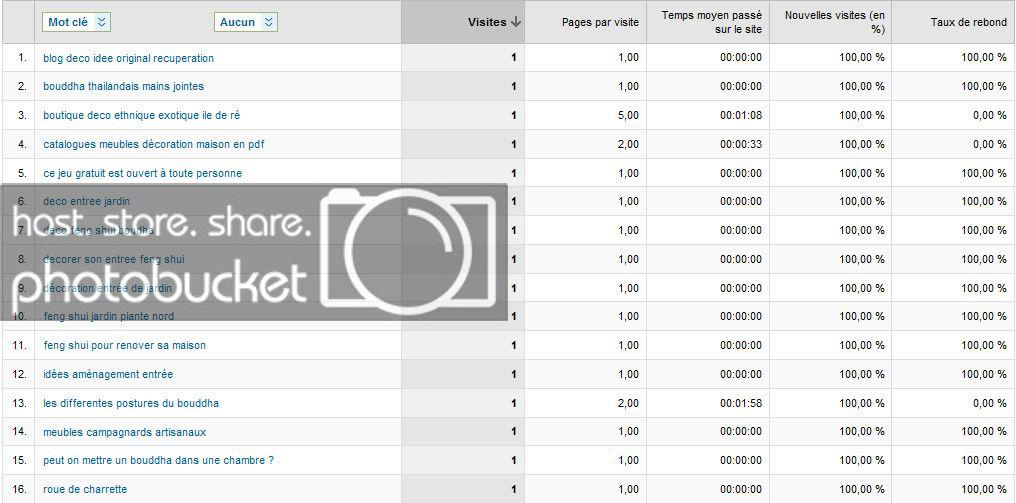Sort by Pages par visite column
The image size is (1016, 503).
600,22
